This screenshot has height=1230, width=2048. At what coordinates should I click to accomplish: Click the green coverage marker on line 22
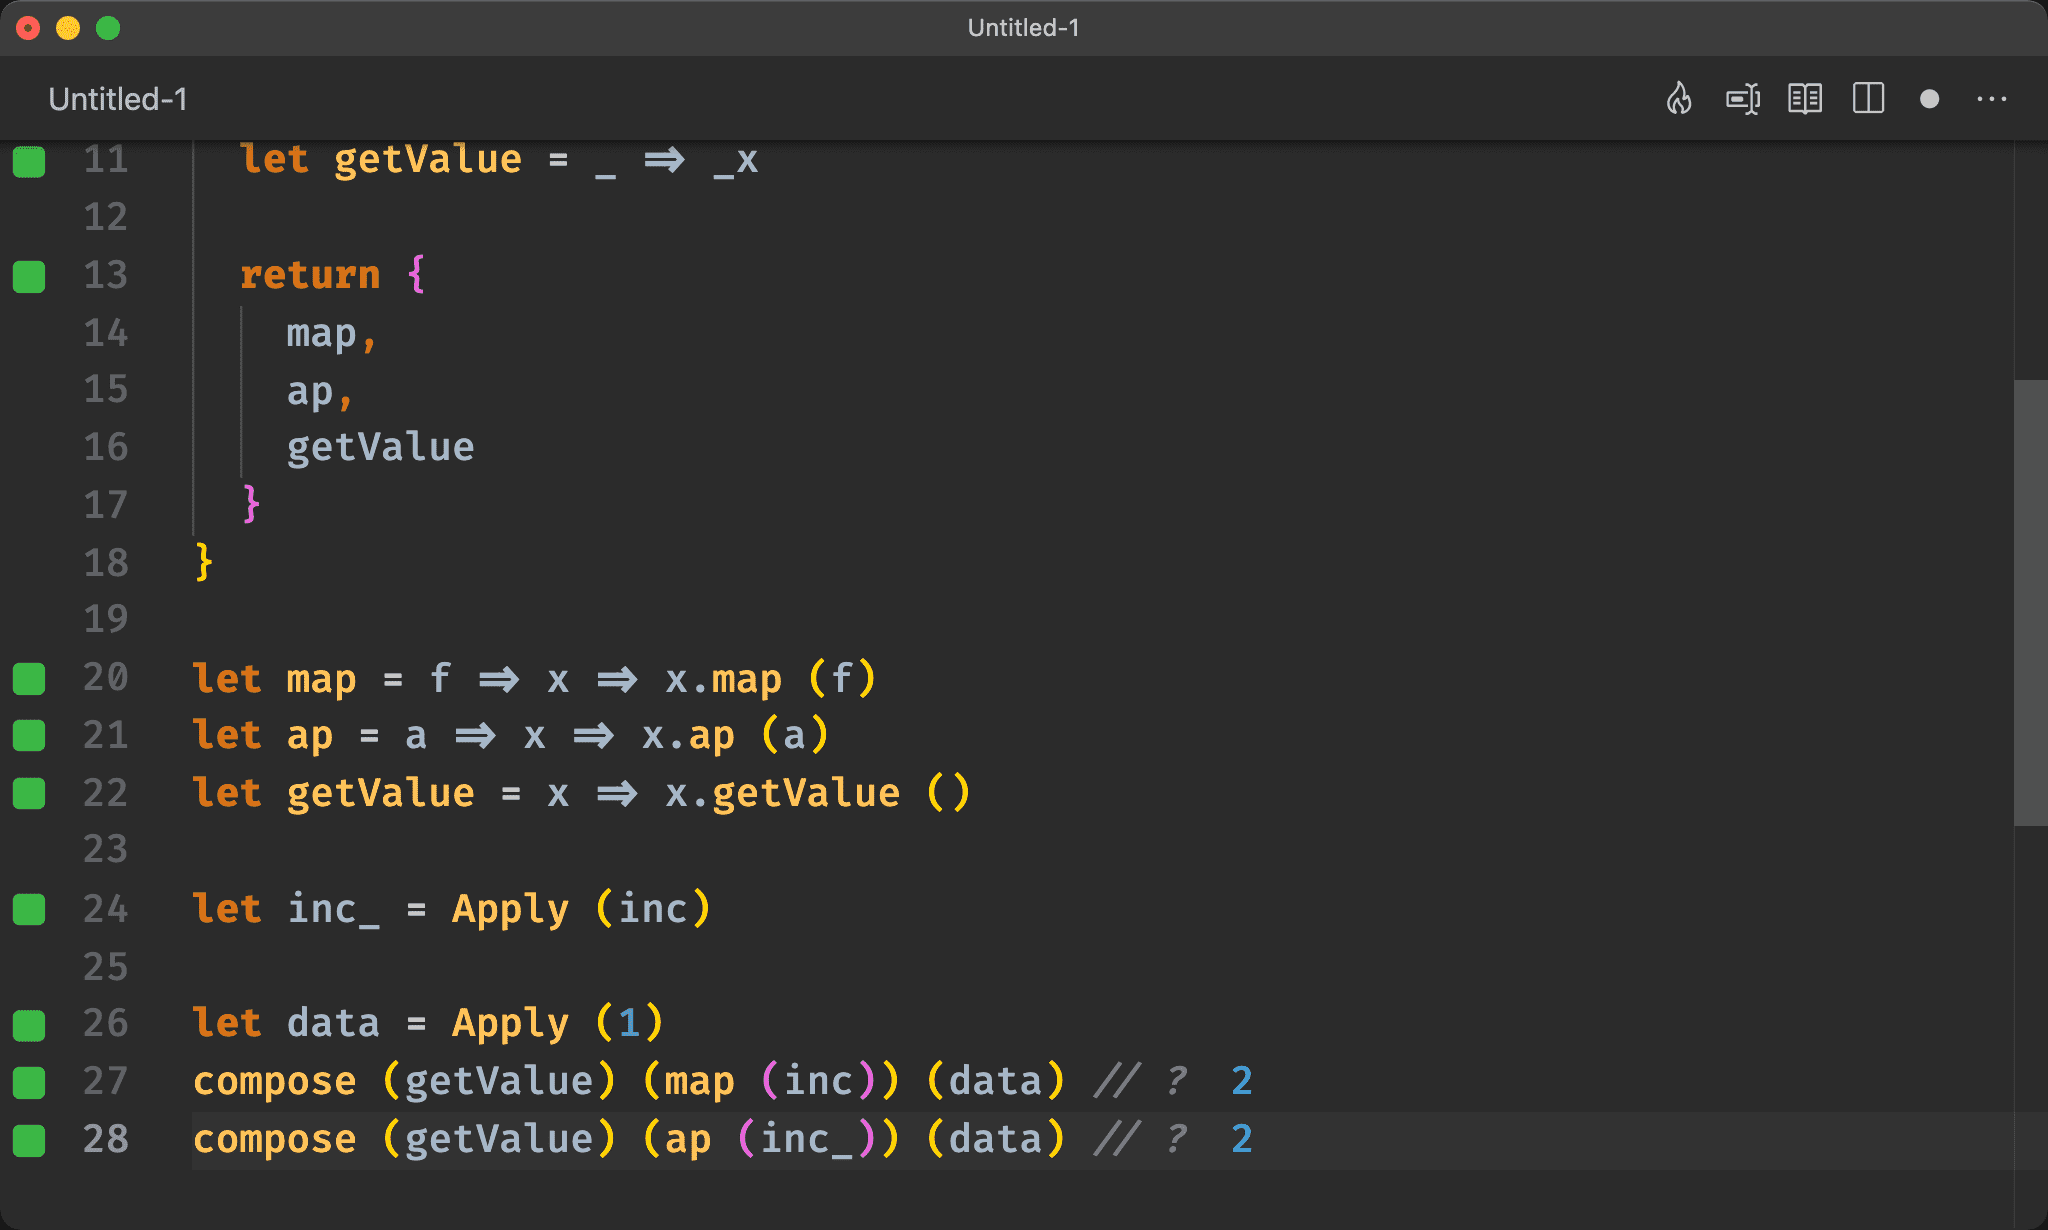(29, 794)
